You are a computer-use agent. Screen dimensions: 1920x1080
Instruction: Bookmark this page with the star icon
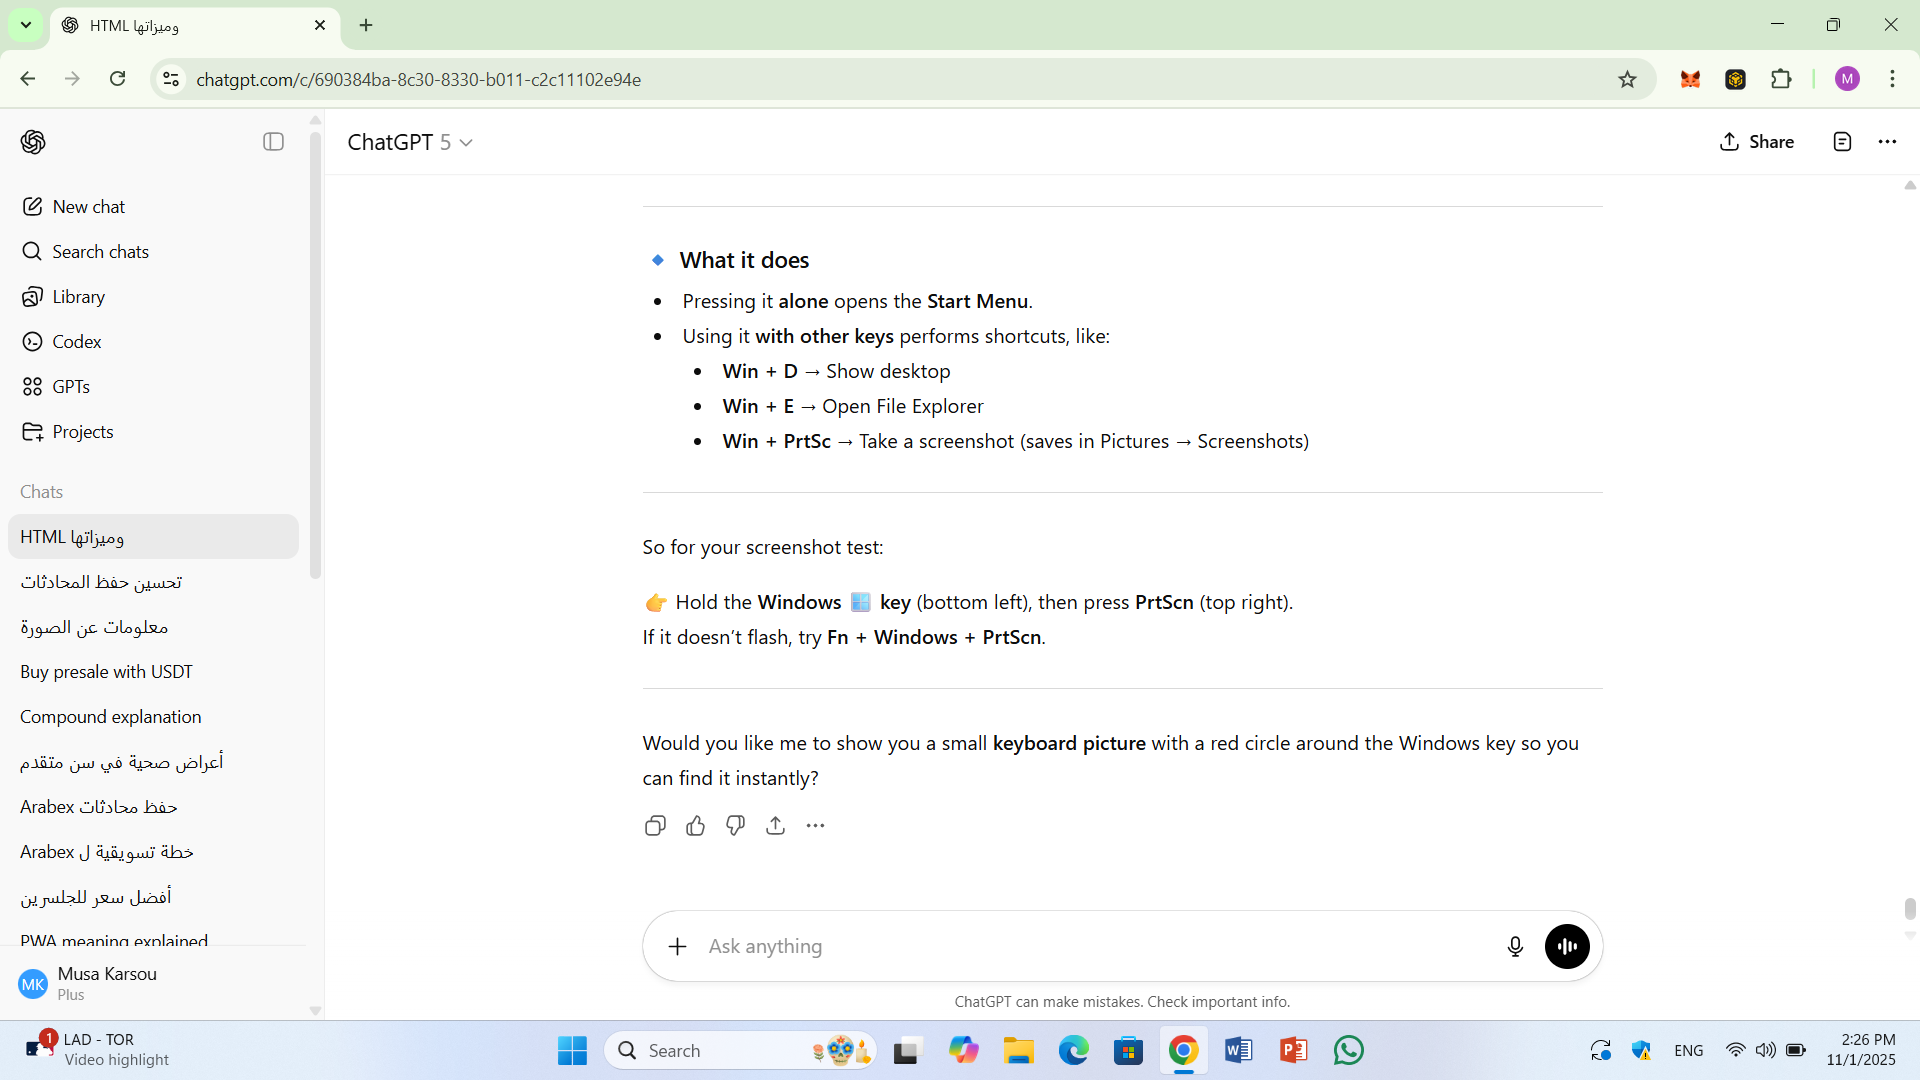pos(1627,80)
